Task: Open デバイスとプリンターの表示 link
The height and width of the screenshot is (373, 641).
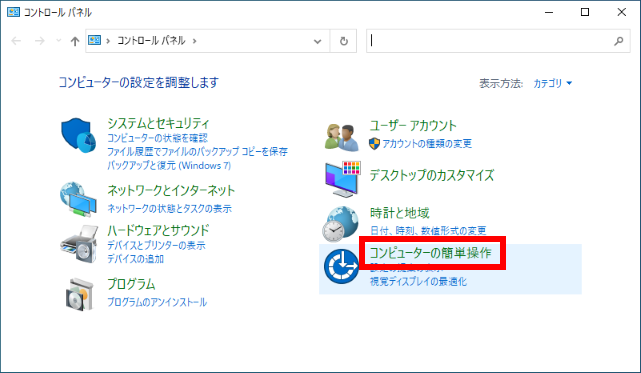Action: click(x=156, y=245)
